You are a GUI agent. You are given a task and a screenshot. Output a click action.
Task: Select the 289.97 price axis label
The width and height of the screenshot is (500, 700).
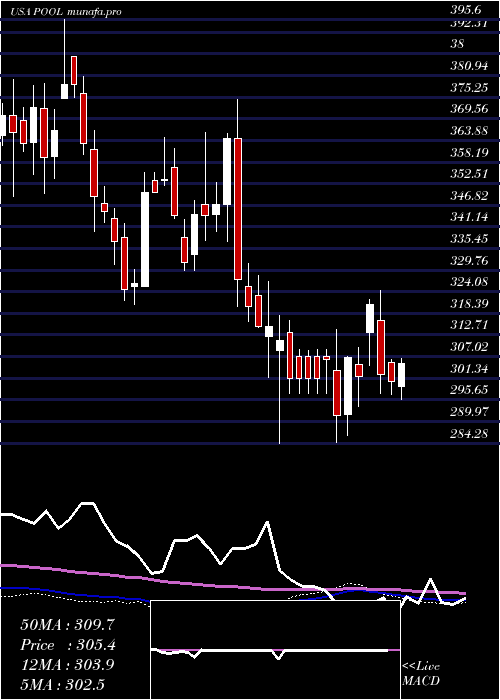click(469, 412)
